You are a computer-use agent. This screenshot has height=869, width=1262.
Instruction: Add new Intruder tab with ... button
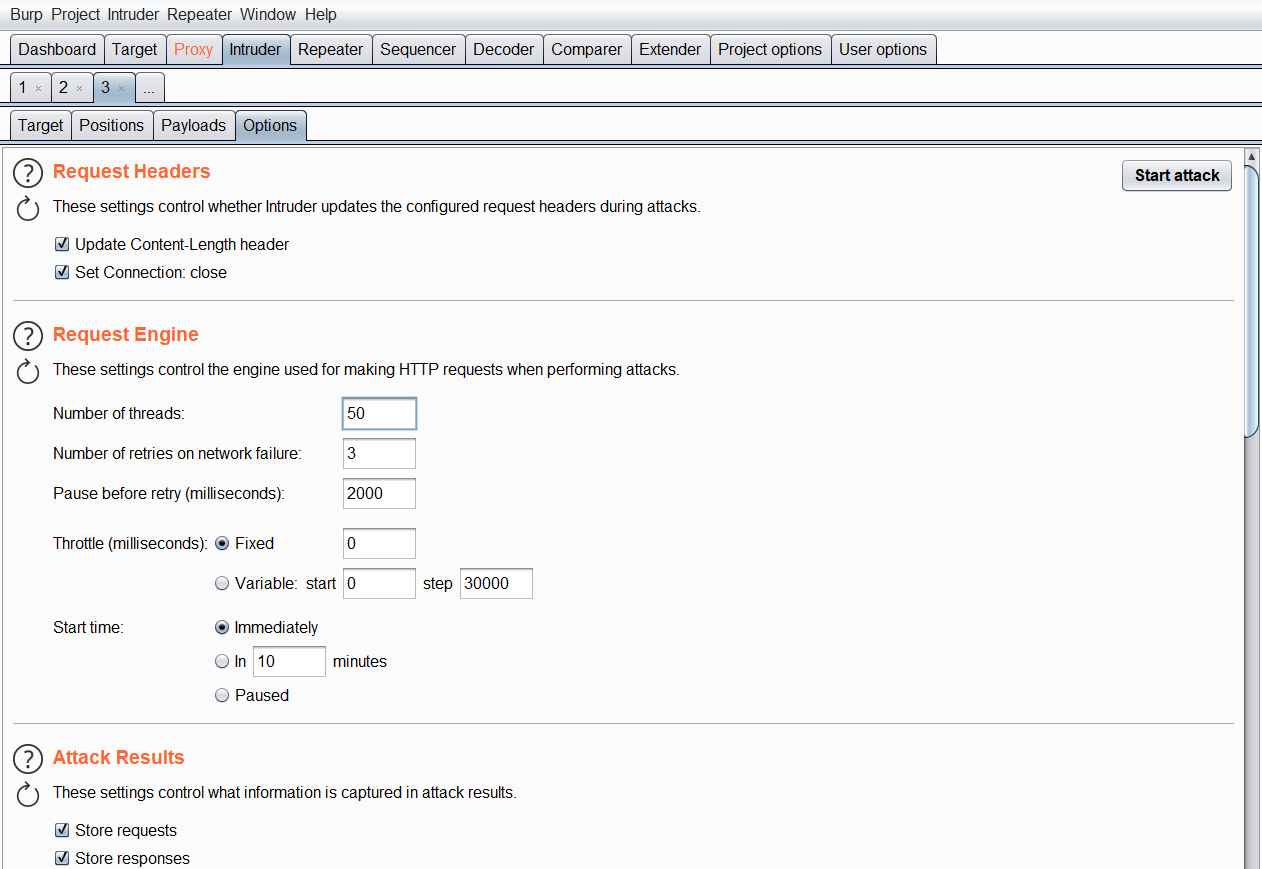point(149,88)
